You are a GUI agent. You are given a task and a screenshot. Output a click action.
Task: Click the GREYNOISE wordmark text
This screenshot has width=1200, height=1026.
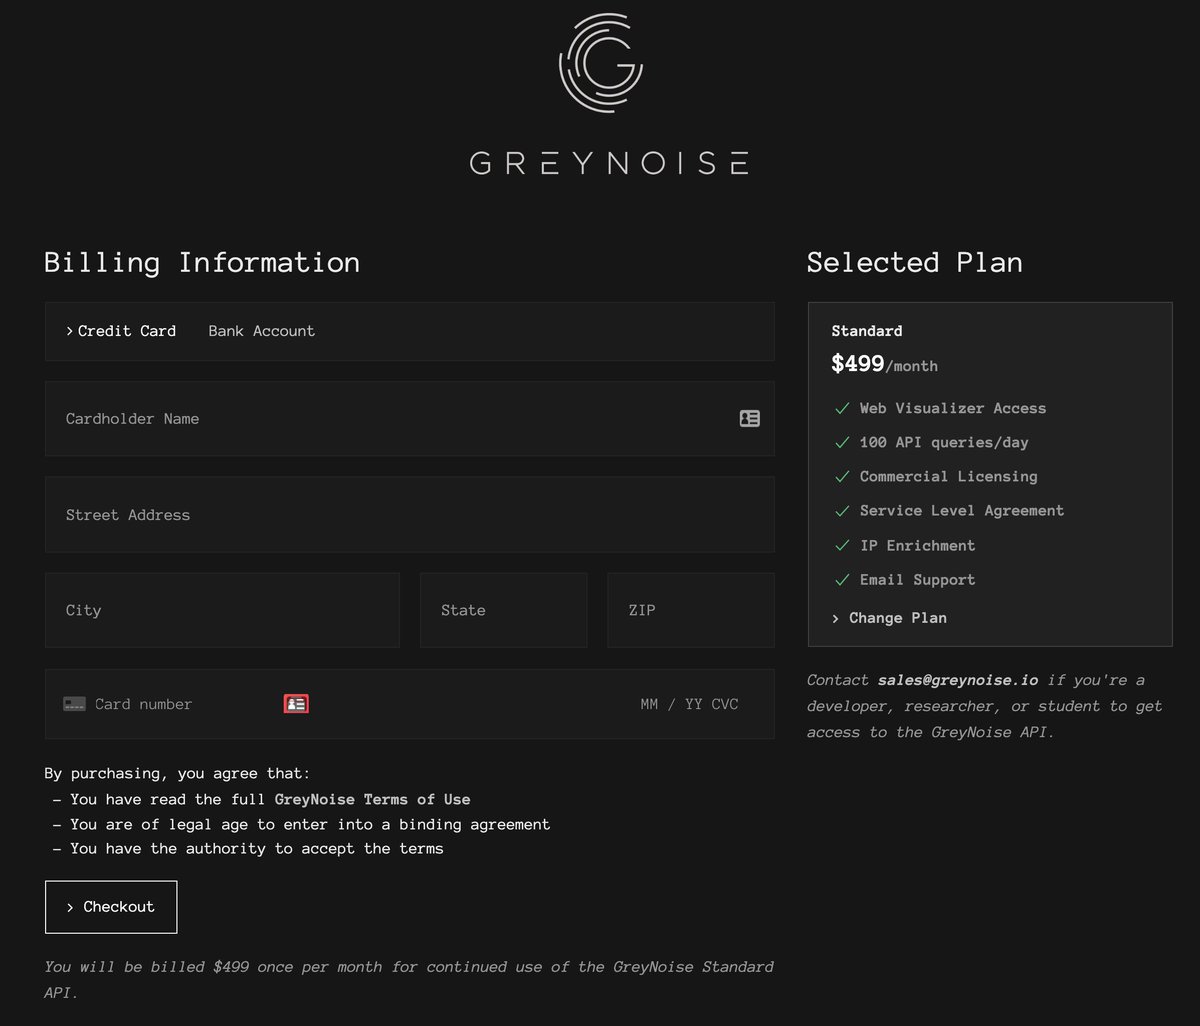[609, 163]
